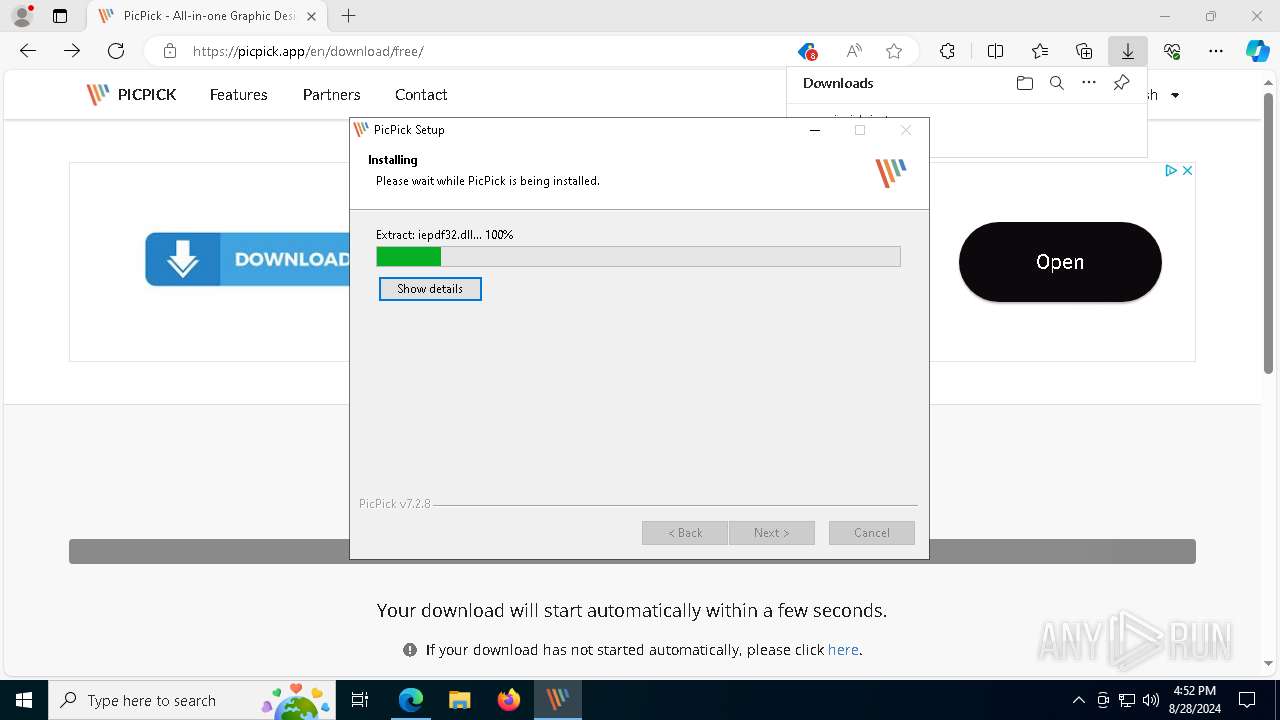1280x720 pixels.
Task: Search downloads in Downloads panel
Action: pos(1056,83)
